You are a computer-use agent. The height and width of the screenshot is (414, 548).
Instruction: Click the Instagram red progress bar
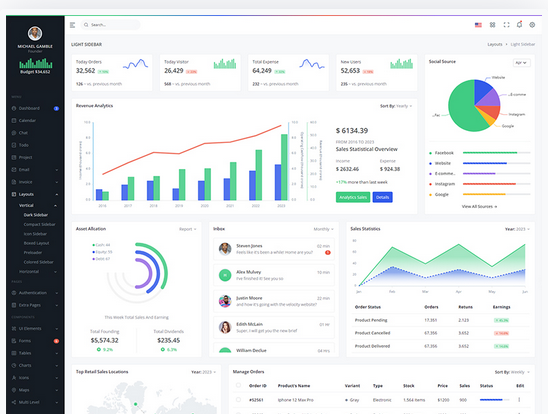[489, 184]
